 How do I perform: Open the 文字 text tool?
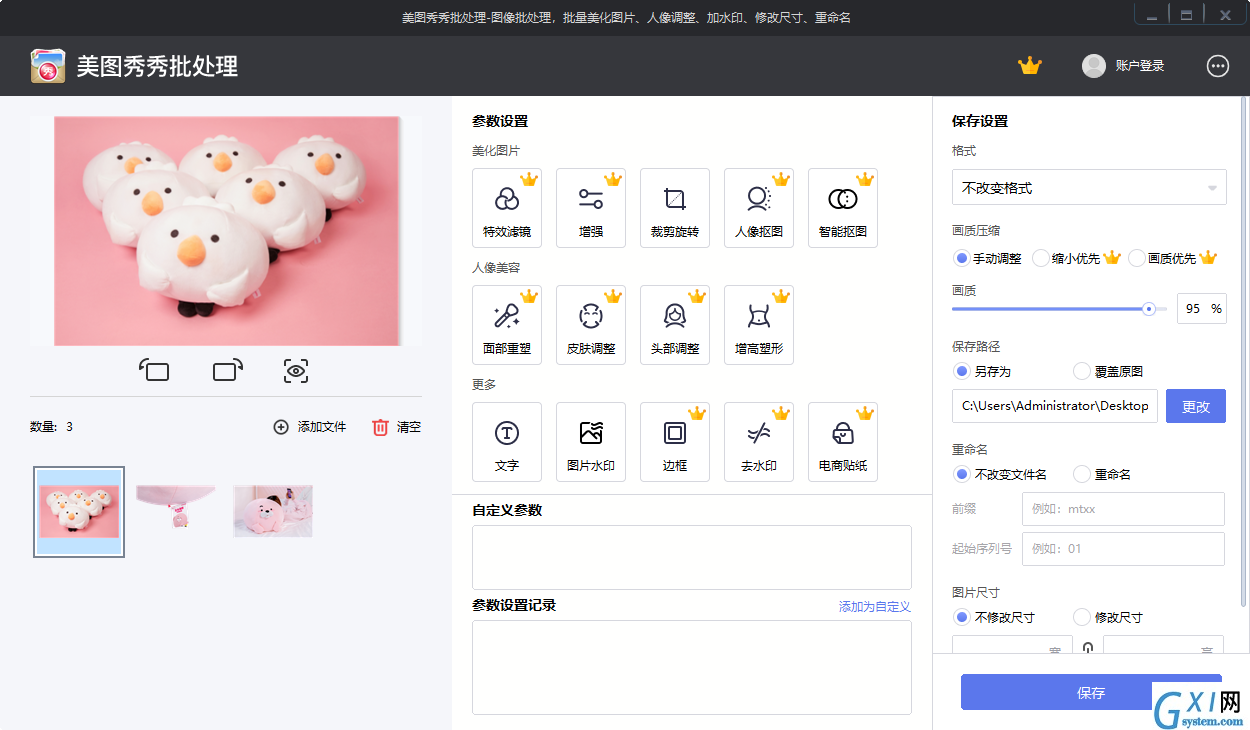point(507,442)
